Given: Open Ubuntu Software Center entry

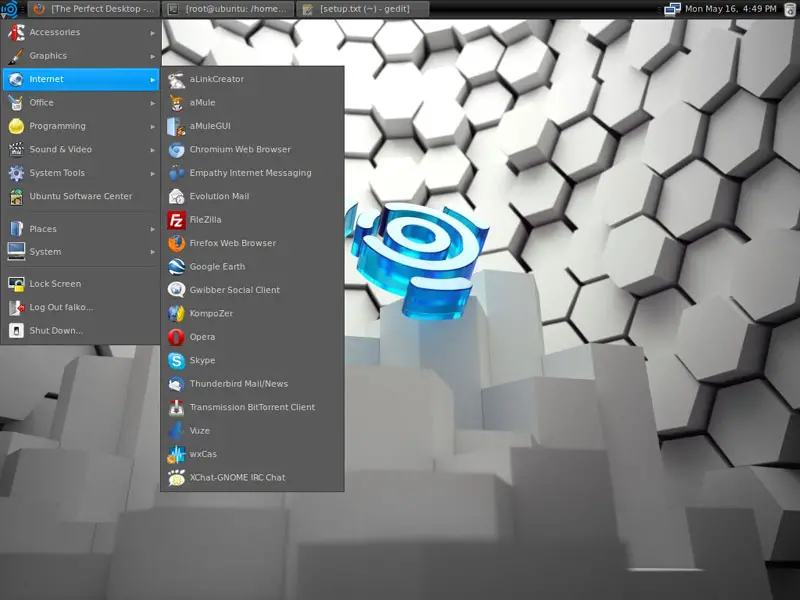Looking at the screenshot, I should point(81,196).
